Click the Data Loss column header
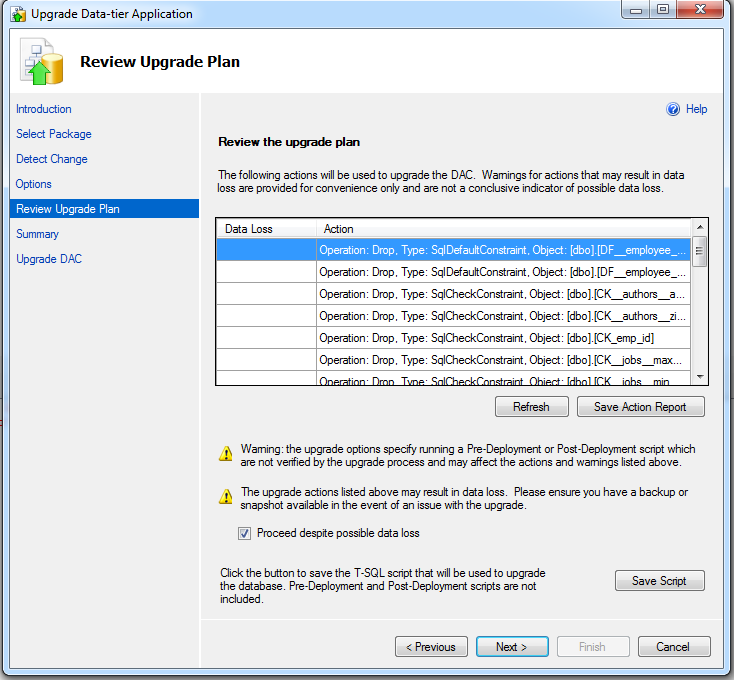The image size is (734, 680). 266,229
